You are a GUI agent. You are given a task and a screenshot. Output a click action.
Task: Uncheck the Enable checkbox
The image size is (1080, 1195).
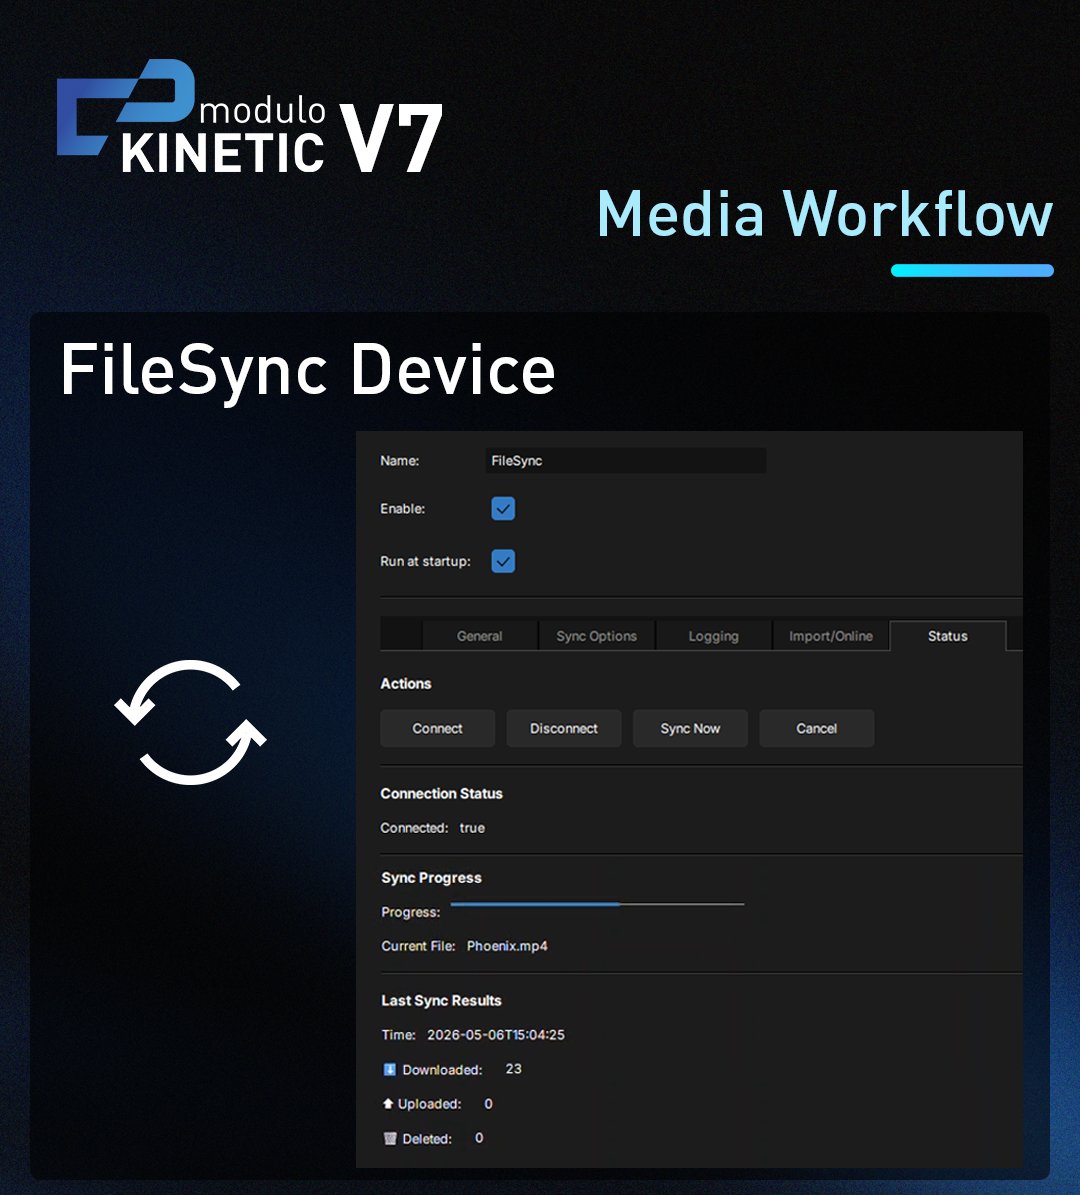[x=503, y=508]
